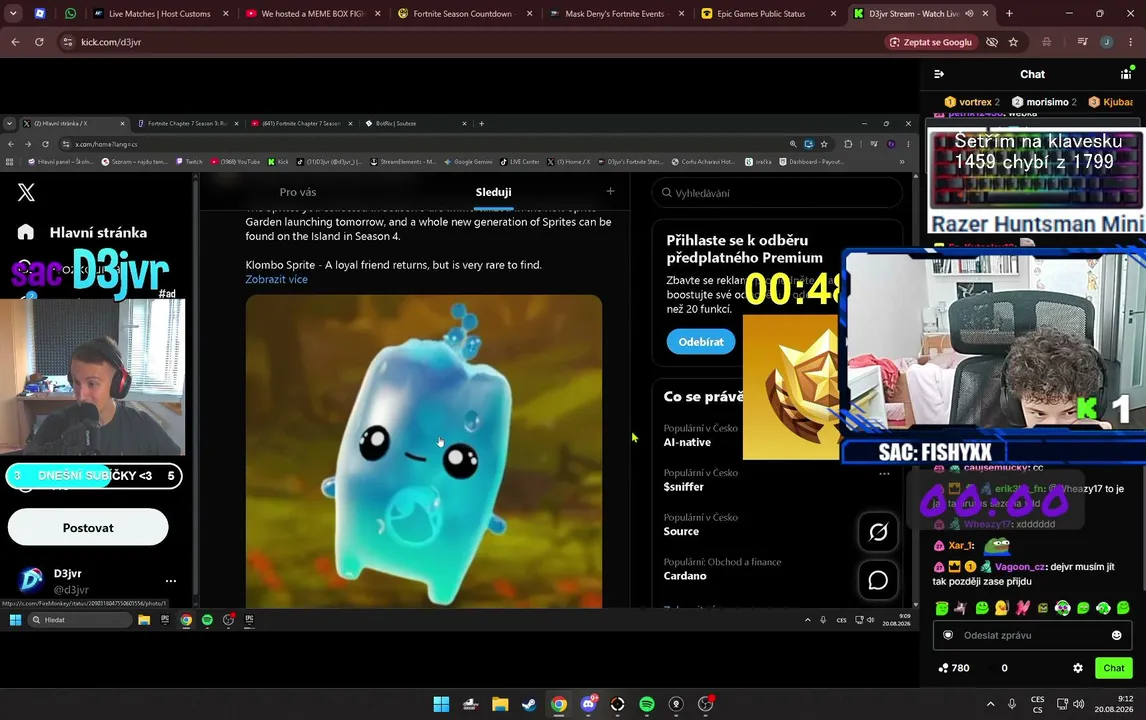Go back in outer Chrome browser
The width and height of the screenshot is (1146, 720).
(15, 42)
